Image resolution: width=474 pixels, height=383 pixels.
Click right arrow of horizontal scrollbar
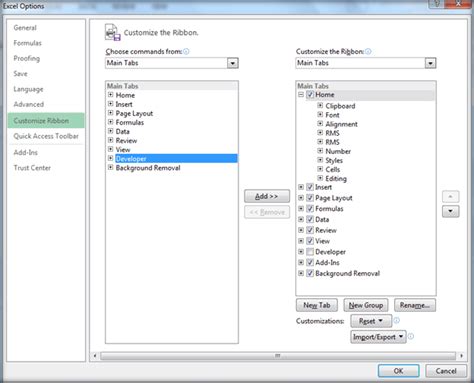pos(461,356)
